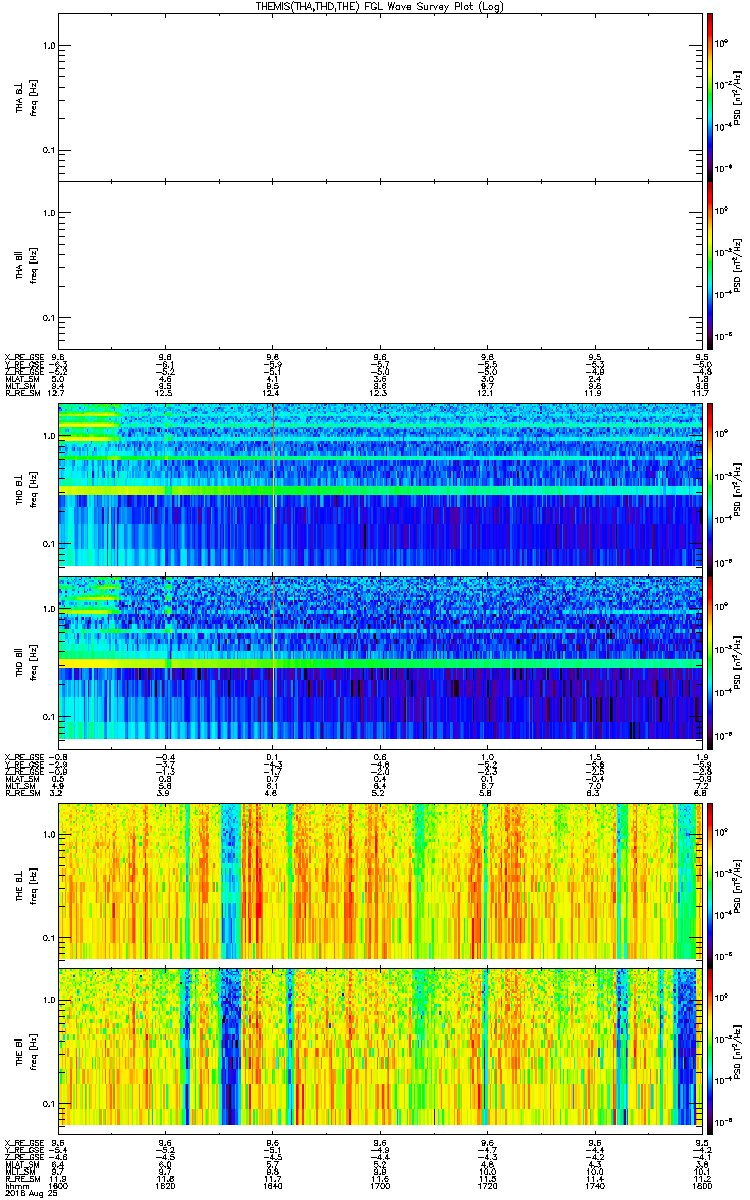Click the THE B-parallel spectrogram panel
This screenshot has width=750, height=1200.
(381, 1051)
